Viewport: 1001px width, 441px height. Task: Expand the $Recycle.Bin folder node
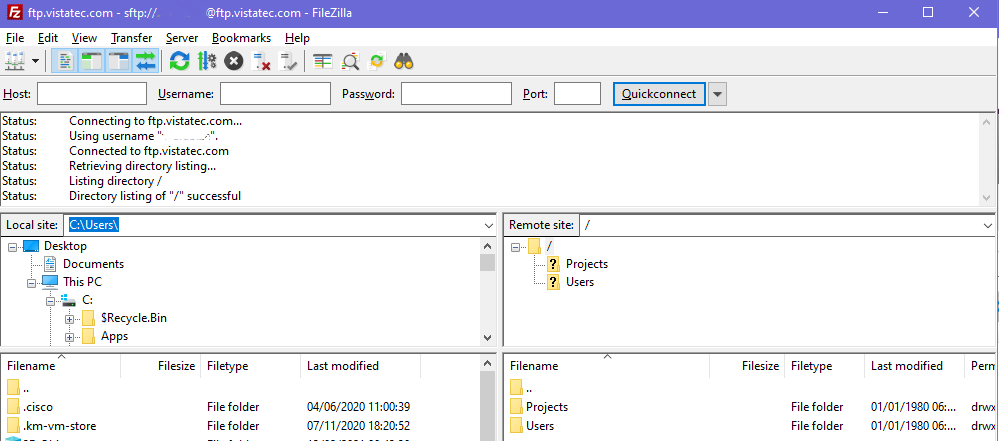pos(70,318)
